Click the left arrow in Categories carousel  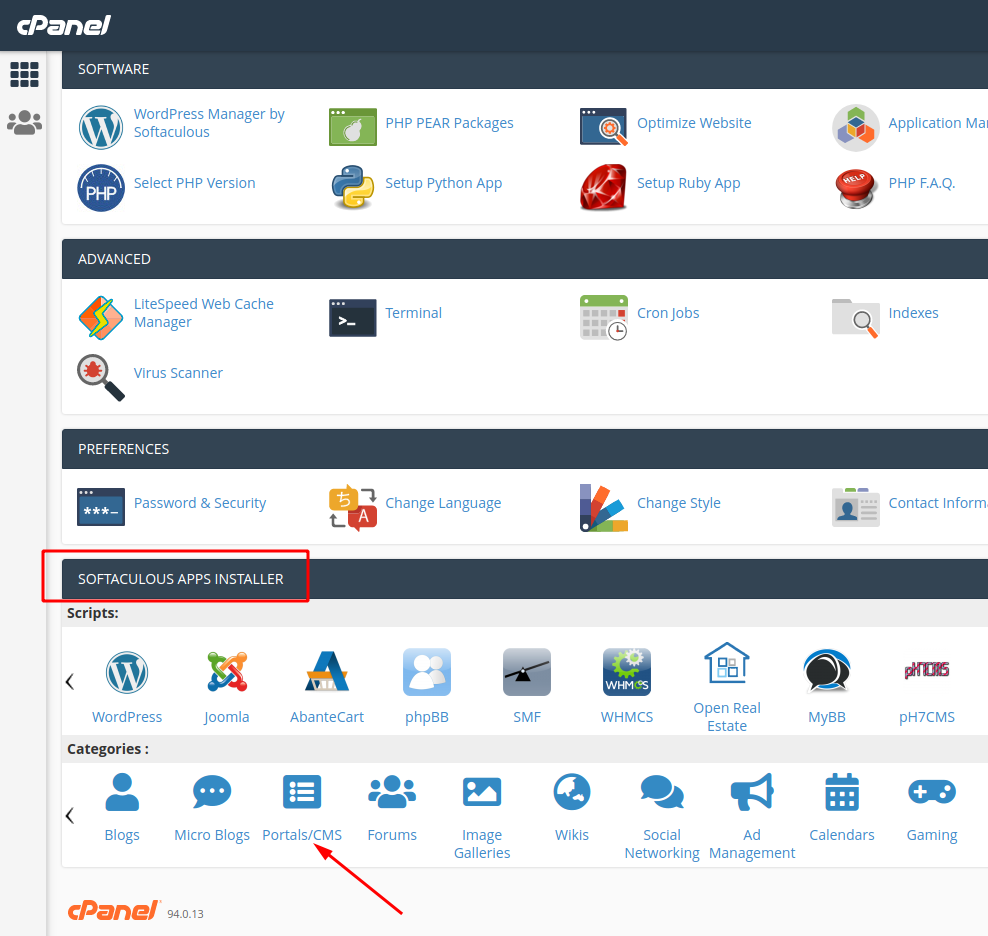tap(70, 816)
